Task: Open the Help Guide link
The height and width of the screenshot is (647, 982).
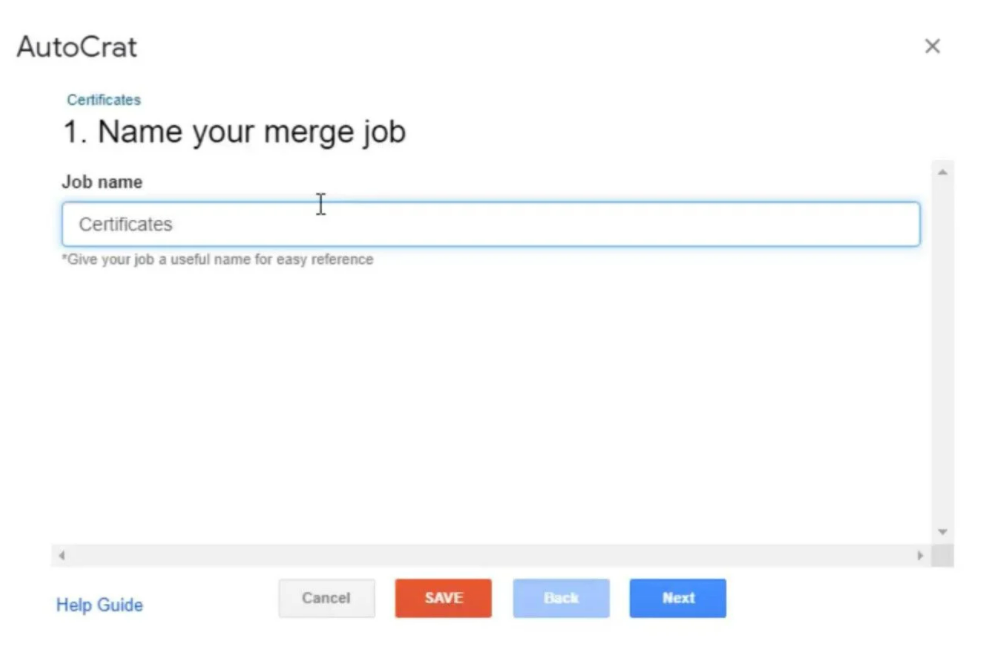Action: point(100,605)
